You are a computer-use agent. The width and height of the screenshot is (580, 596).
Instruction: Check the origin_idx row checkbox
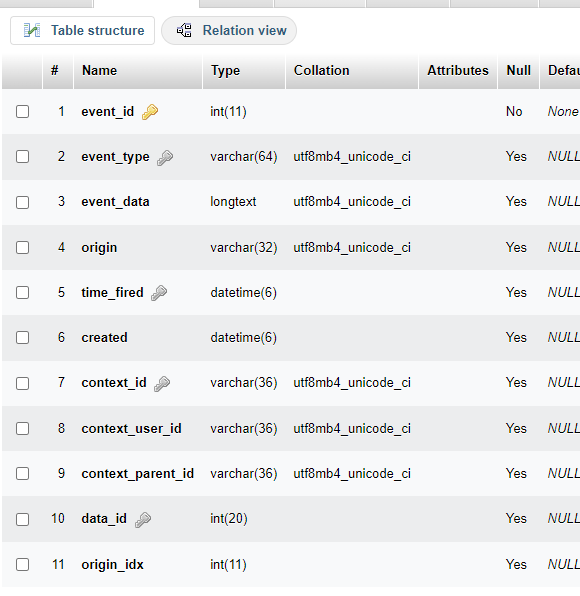coord(22,564)
